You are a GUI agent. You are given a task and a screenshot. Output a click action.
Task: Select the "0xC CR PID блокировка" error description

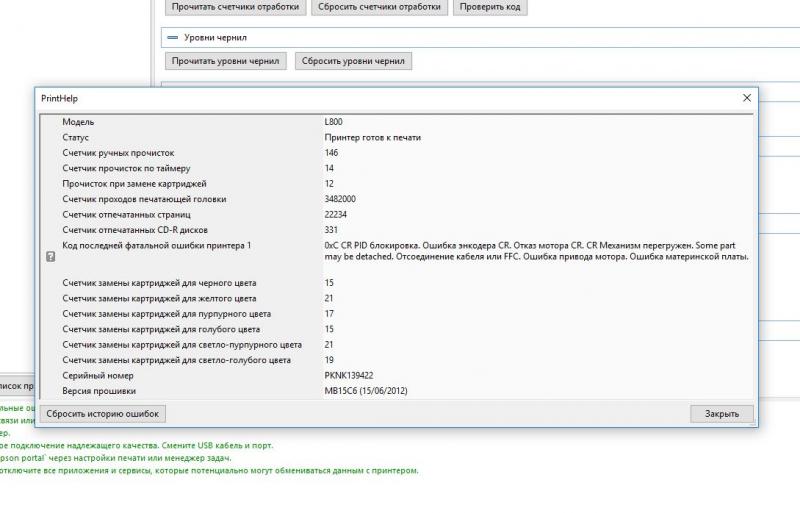pyautogui.click(x=536, y=251)
